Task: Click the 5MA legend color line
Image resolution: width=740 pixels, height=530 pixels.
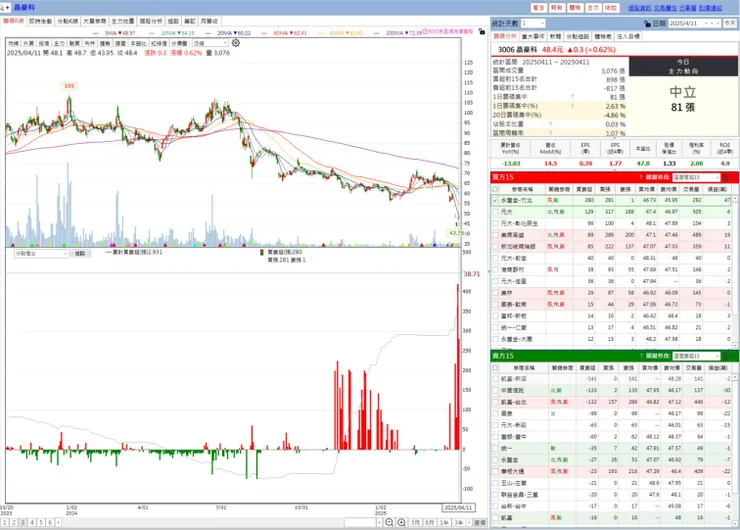Action: coord(96,33)
